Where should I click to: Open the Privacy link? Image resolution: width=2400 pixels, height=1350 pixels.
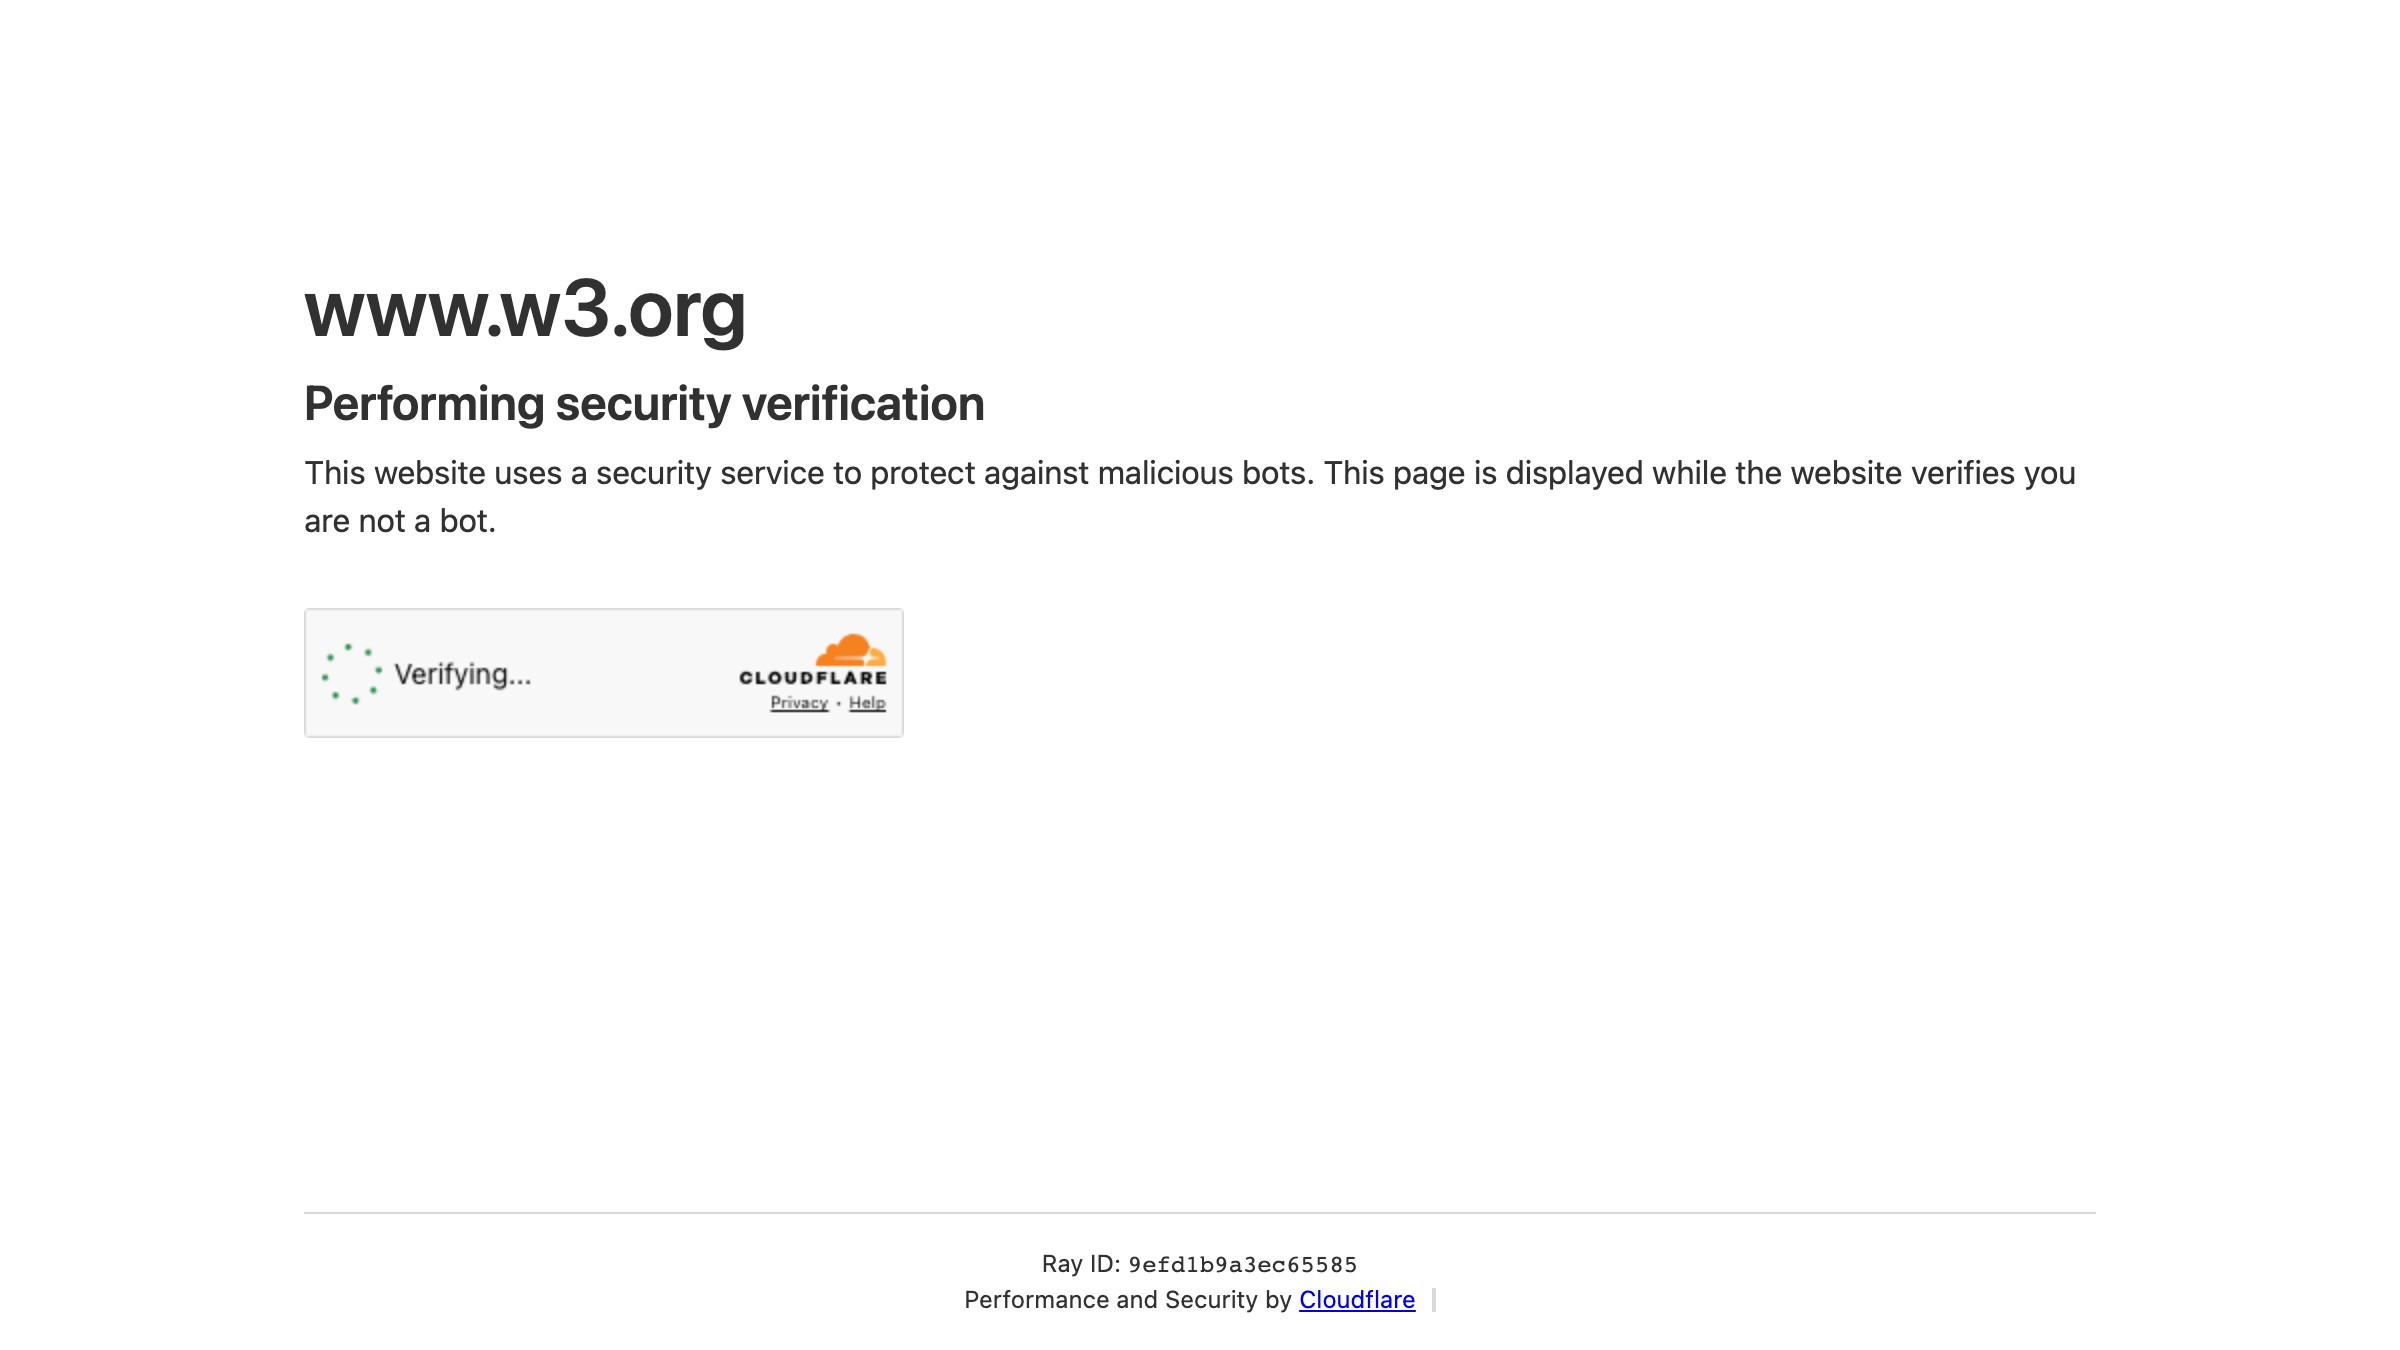(x=799, y=703)
